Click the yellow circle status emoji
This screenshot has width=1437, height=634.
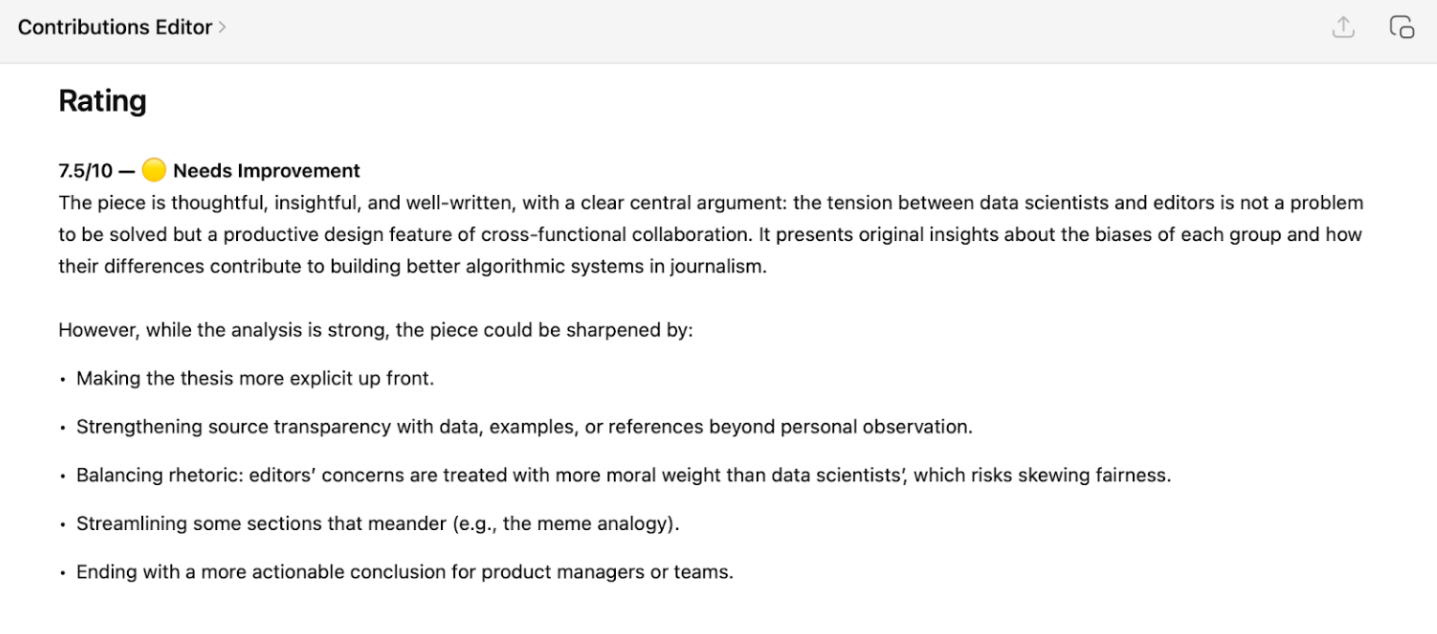(153, 171)
